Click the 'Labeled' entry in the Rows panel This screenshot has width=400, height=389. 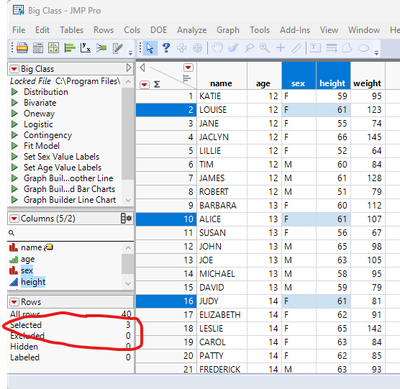tap(25, 357)
